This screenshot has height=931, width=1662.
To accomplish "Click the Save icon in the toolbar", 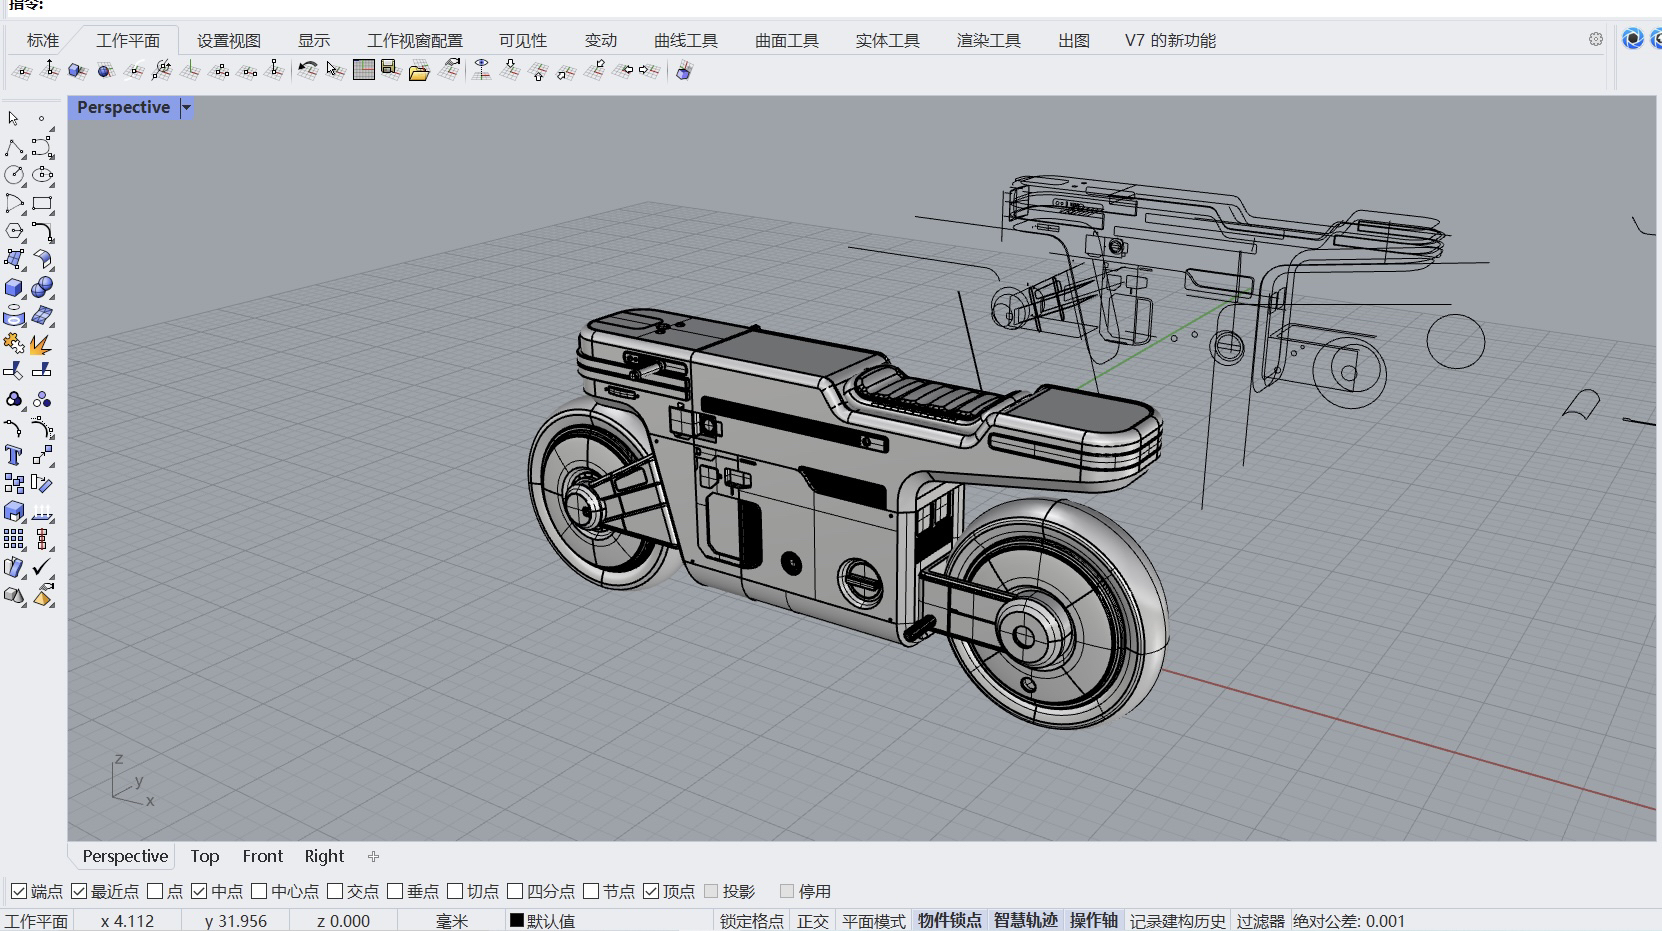I will [x=389, y=70].
